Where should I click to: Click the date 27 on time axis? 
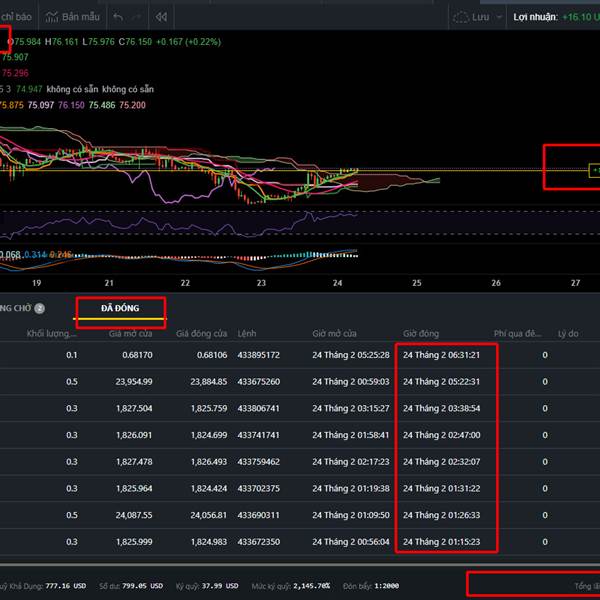(575, 283)
